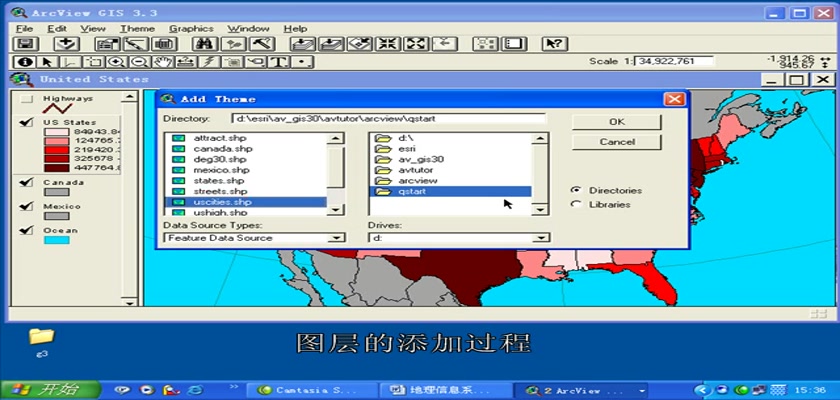Toggle the Mexico theme checkbox
840x400 pixels.
(x=26, y=207)
